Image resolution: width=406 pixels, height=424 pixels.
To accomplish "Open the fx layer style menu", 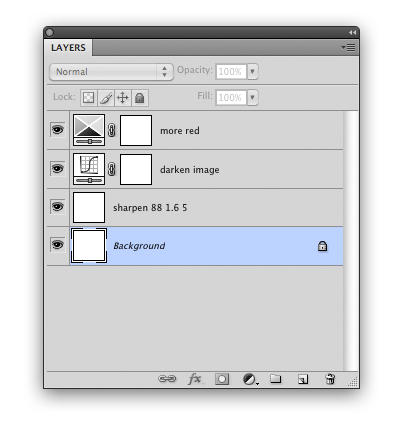I will click(x=195, y=379).
